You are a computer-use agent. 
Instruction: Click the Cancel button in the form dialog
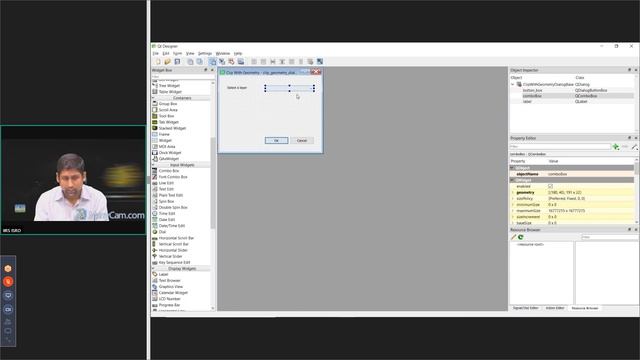click(x=302, y=140)
